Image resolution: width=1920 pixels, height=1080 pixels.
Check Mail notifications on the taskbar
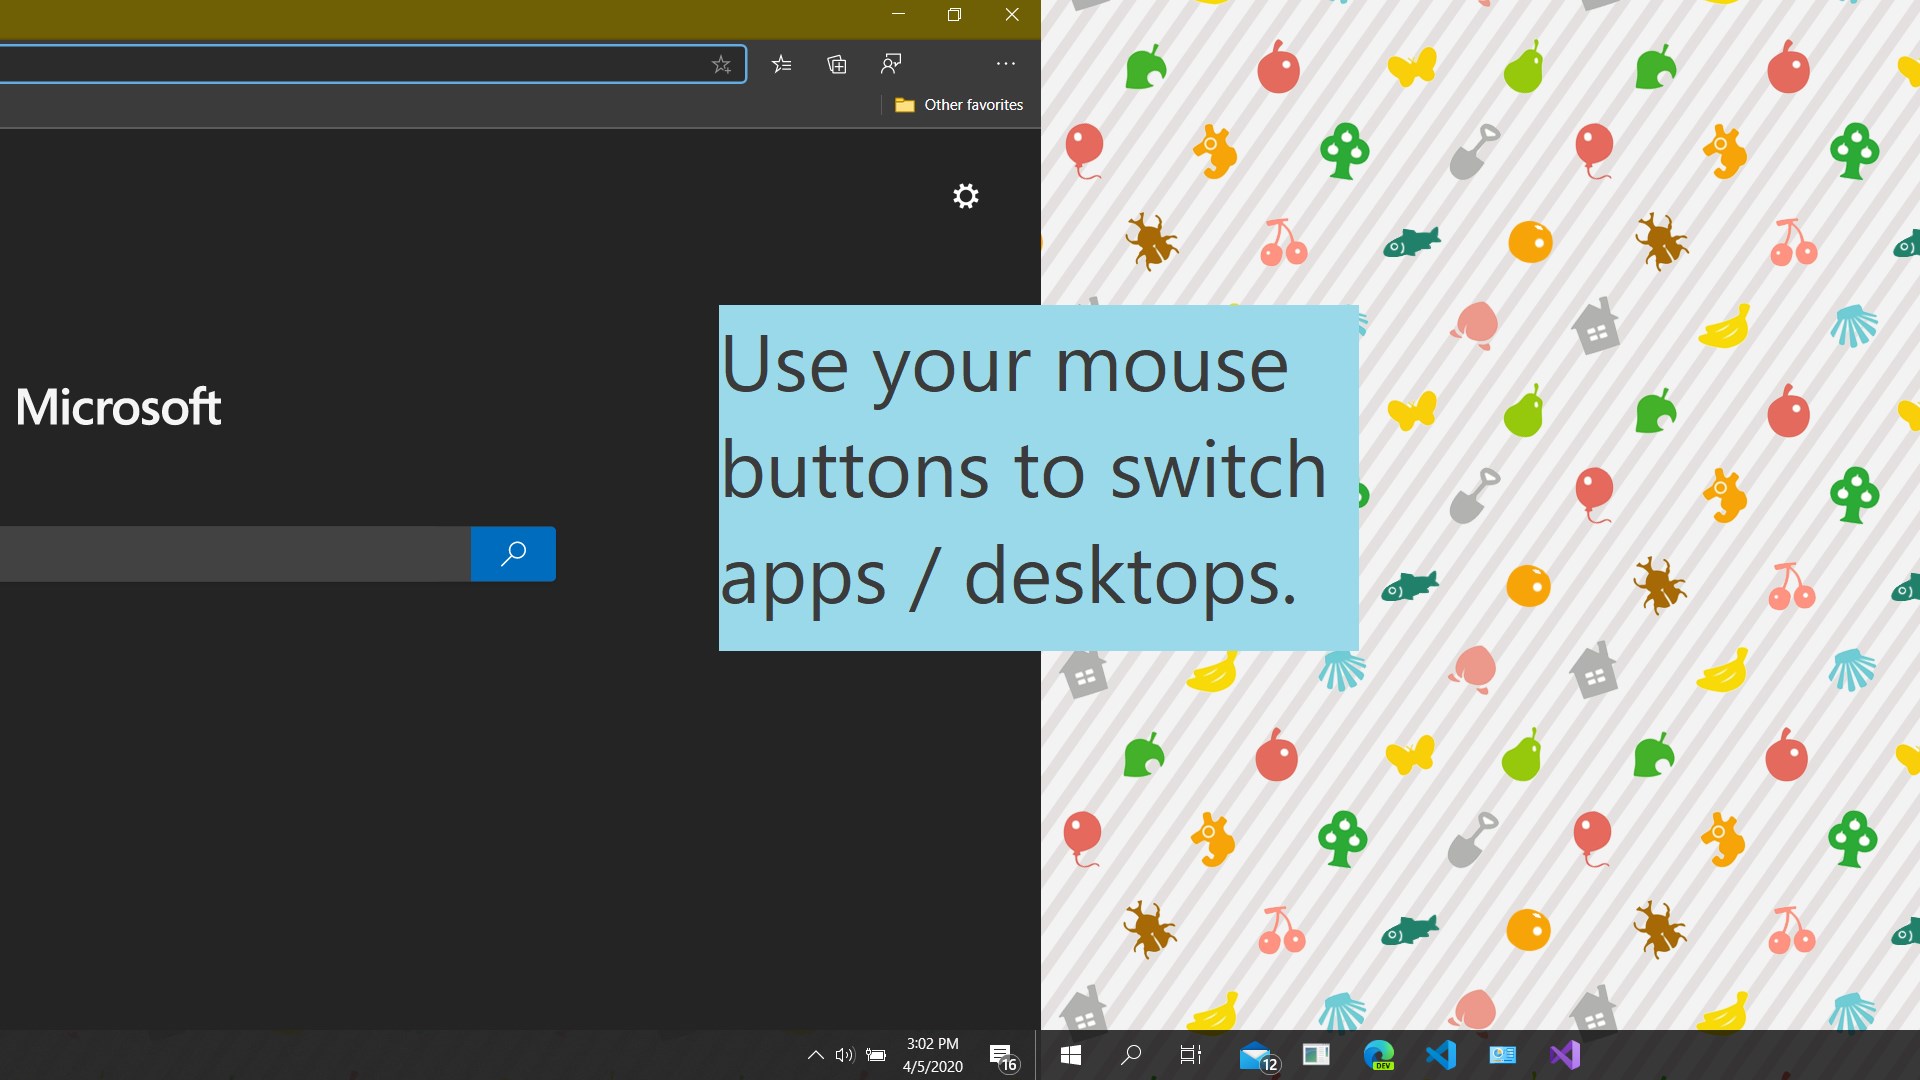point(1257,1055)
